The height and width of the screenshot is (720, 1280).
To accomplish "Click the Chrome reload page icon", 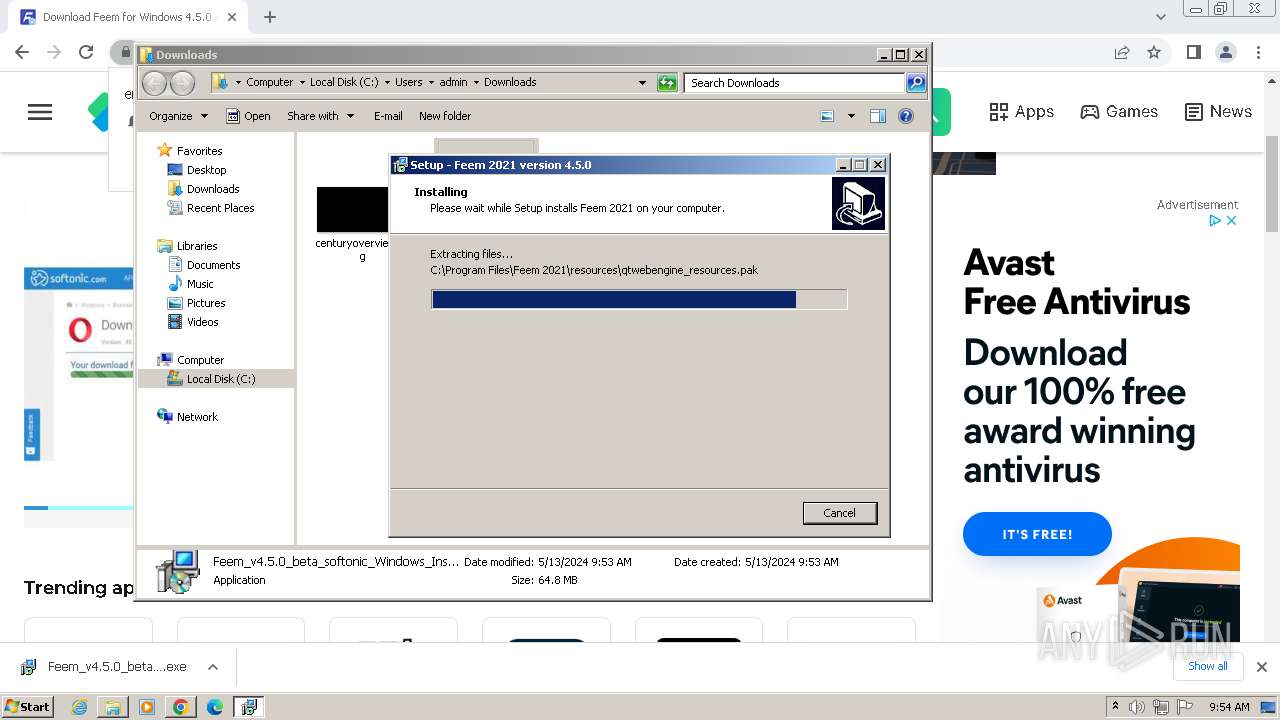I will (86, 52).
